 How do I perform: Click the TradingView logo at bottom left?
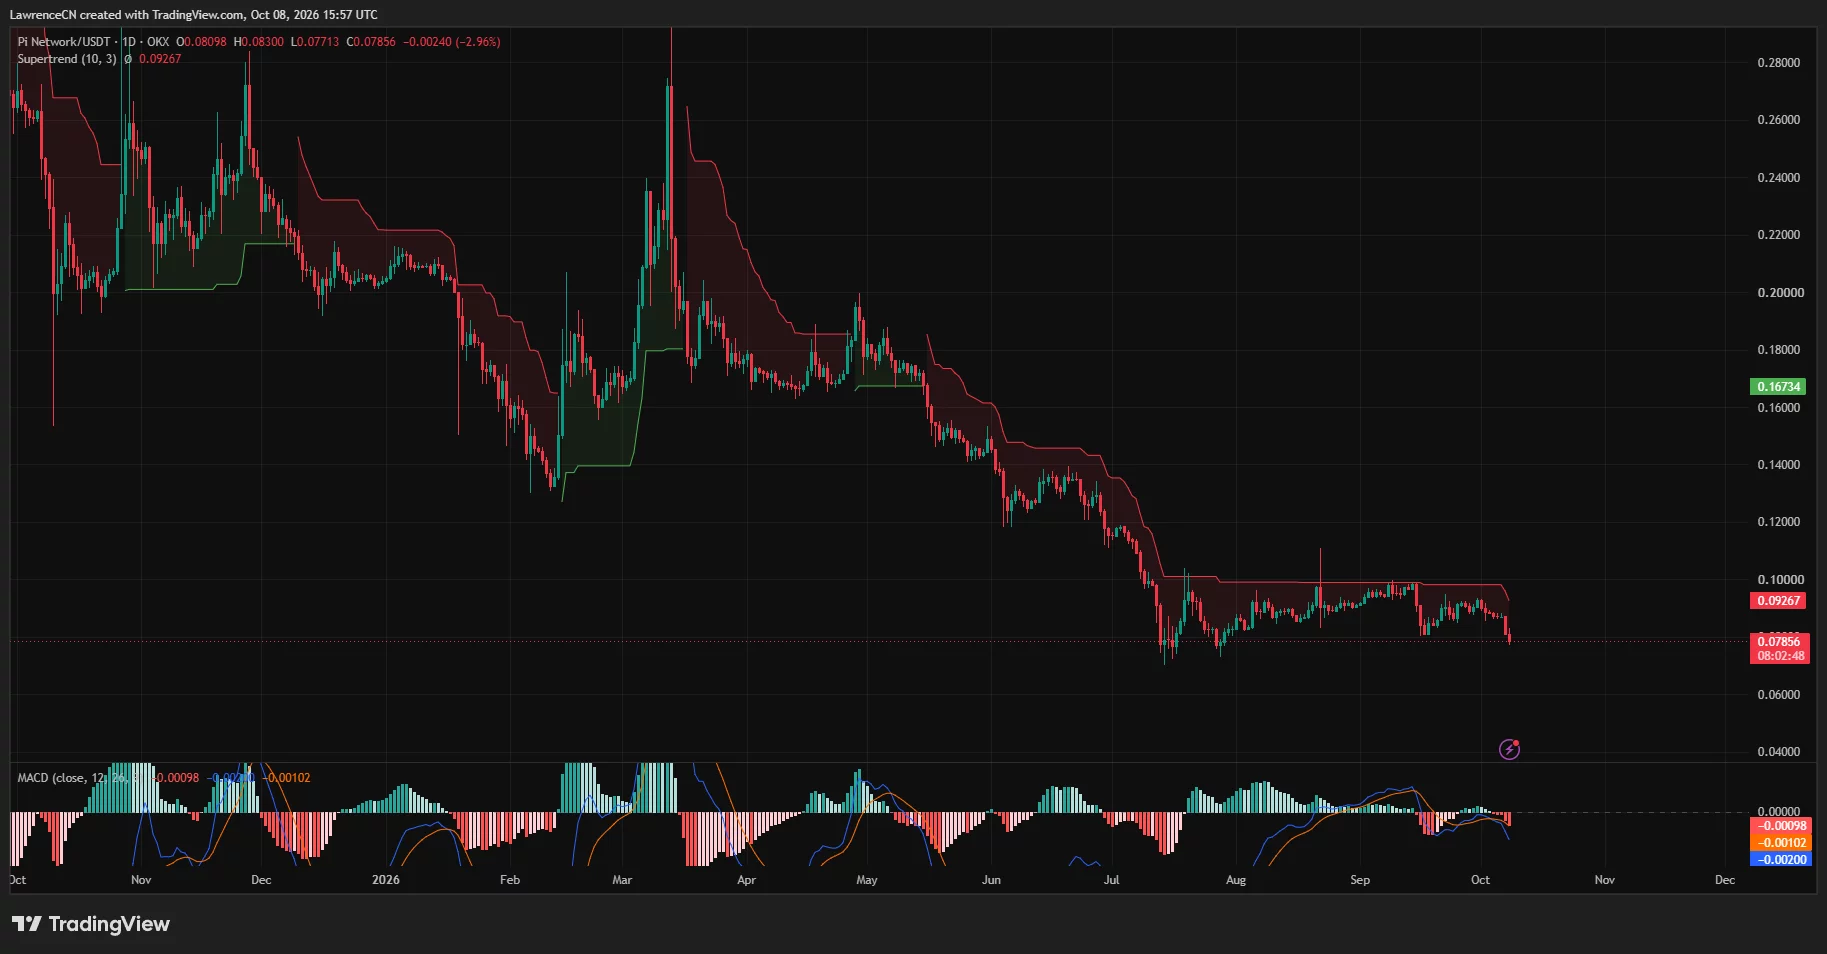click(x=91, y=924)
